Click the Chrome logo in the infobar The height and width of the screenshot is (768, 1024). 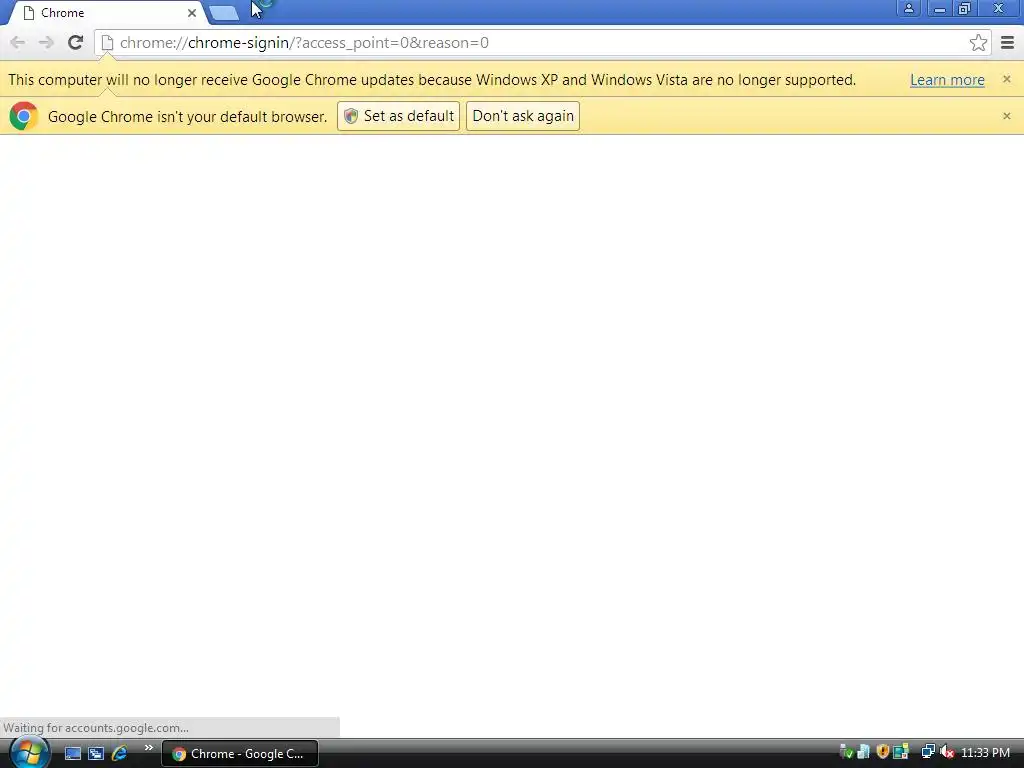coord(24,116)
